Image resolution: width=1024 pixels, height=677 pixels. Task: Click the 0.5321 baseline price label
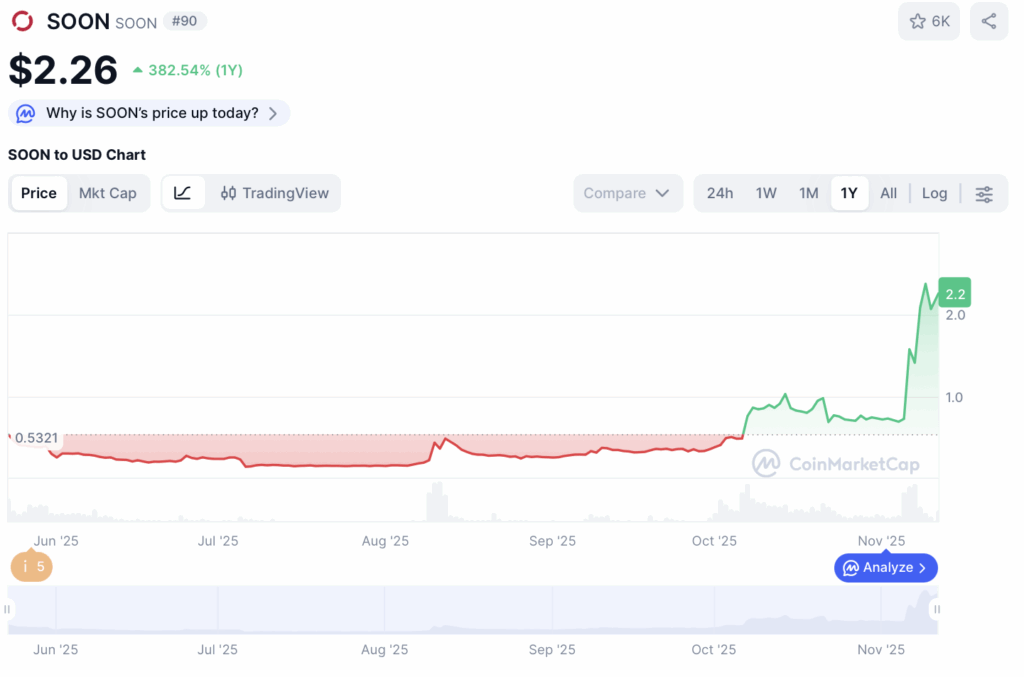[x=36, y=437]
